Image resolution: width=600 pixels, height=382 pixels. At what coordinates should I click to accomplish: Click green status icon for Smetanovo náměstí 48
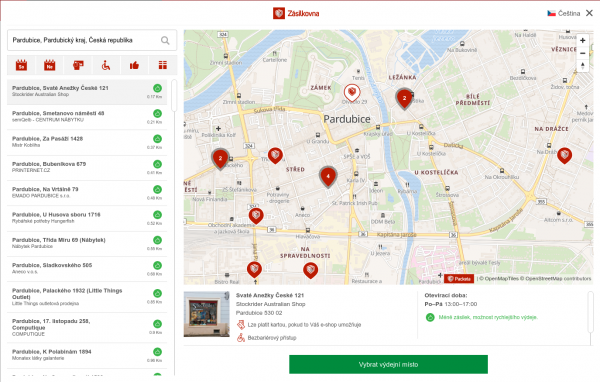coord(157,113)
